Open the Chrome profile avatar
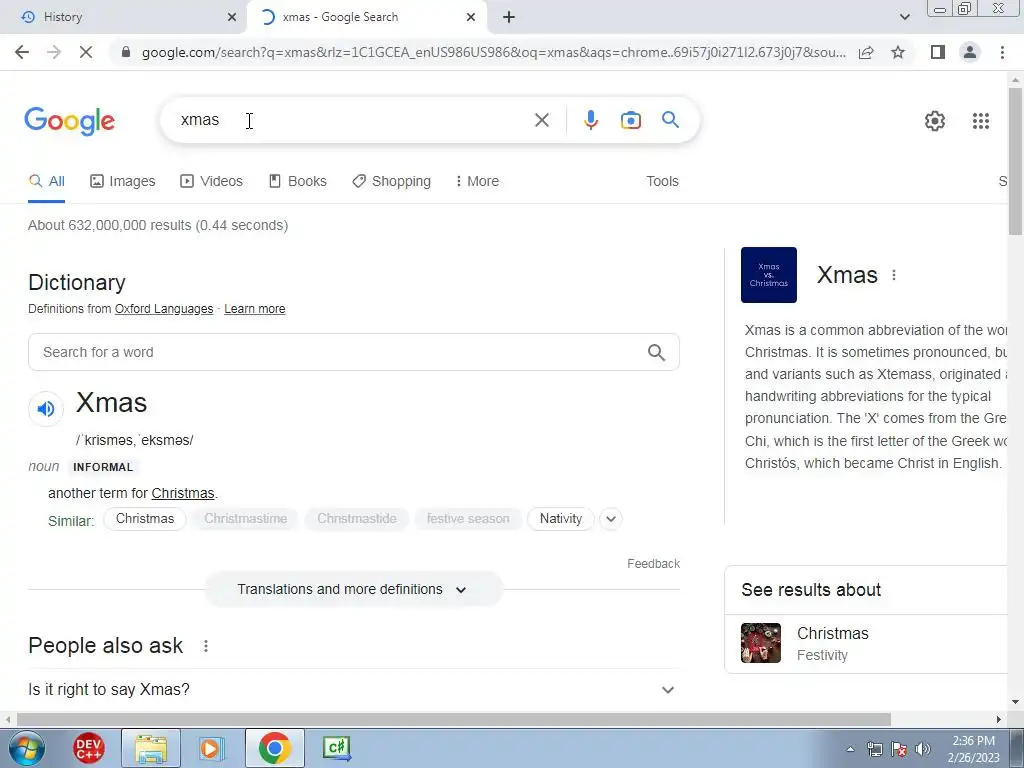Image resolution: width=1024 pixels, height=768 pixels. tap(970, 52)
